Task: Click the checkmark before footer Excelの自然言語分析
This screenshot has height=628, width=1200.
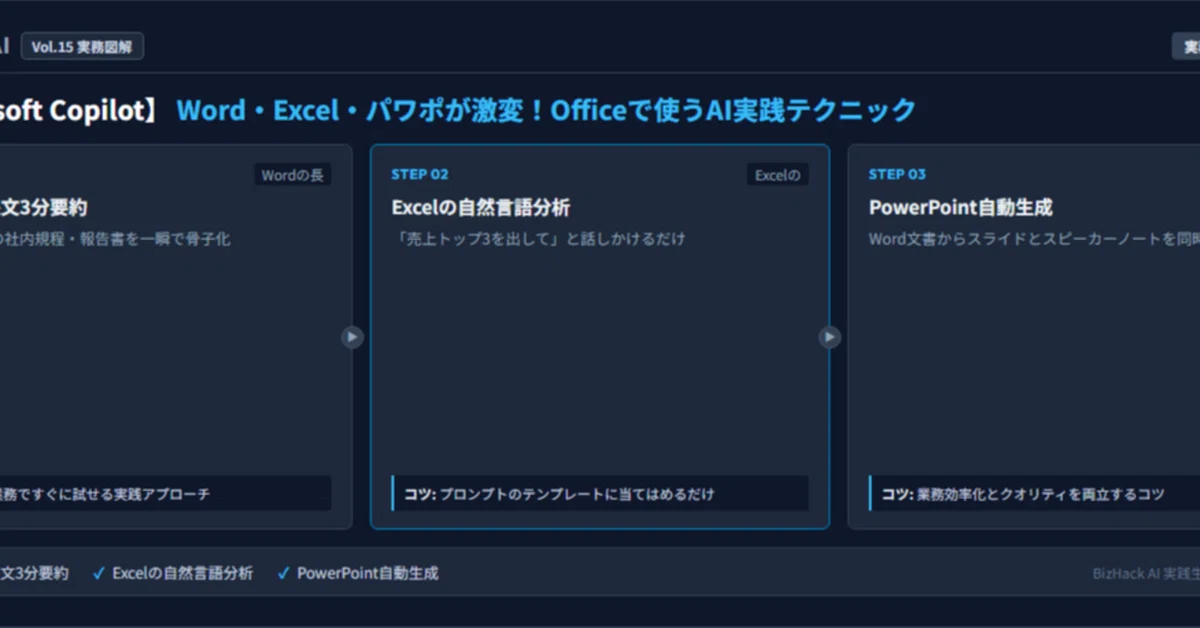Action: 99,573
